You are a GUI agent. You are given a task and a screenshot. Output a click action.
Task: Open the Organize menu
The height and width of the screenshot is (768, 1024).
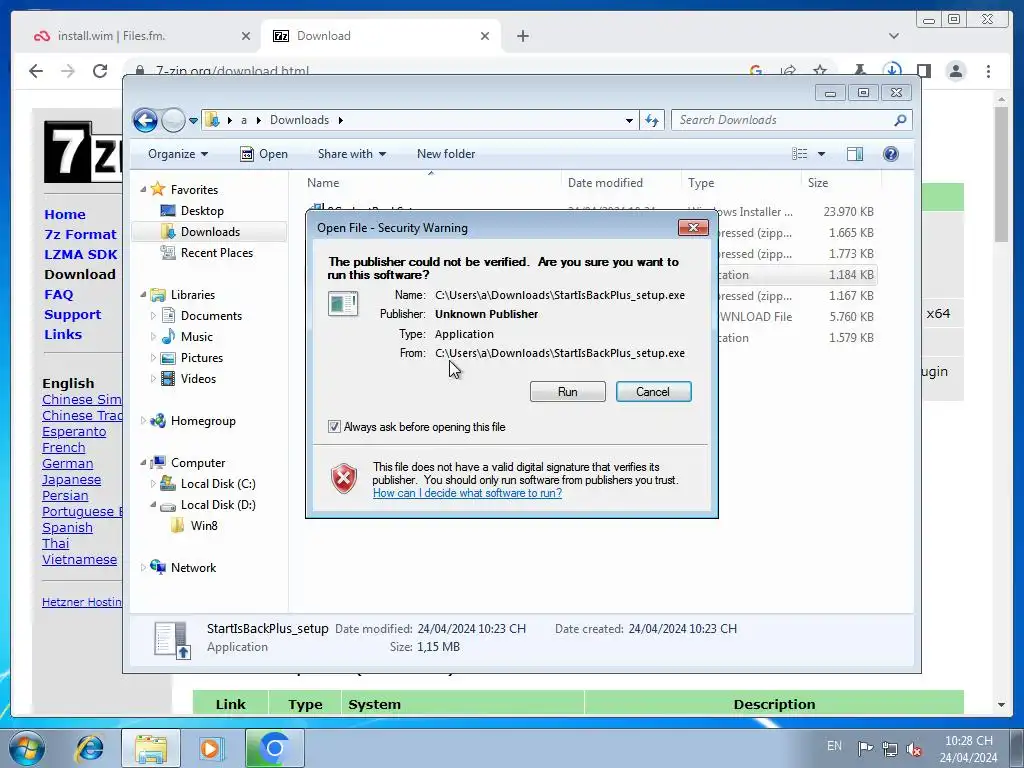(178, 154)
